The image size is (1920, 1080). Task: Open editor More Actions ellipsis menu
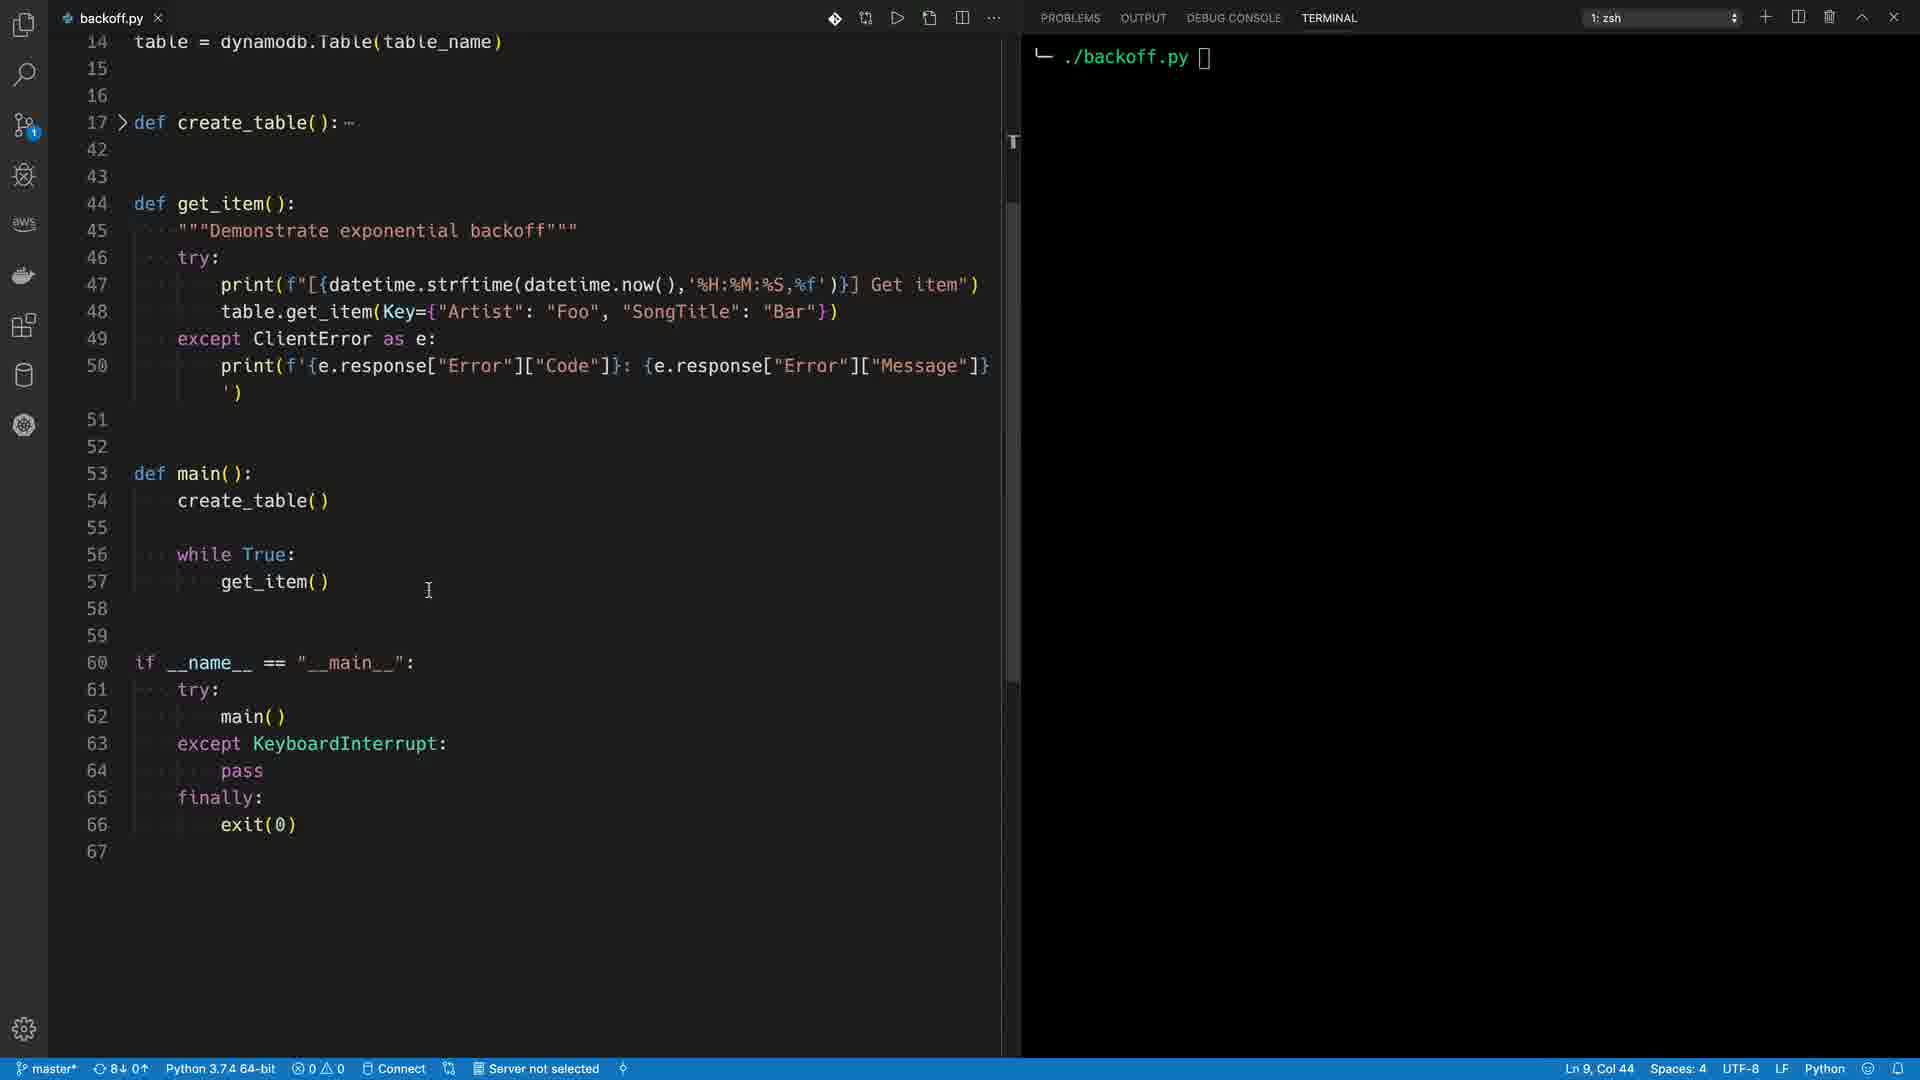pos(993,18)
